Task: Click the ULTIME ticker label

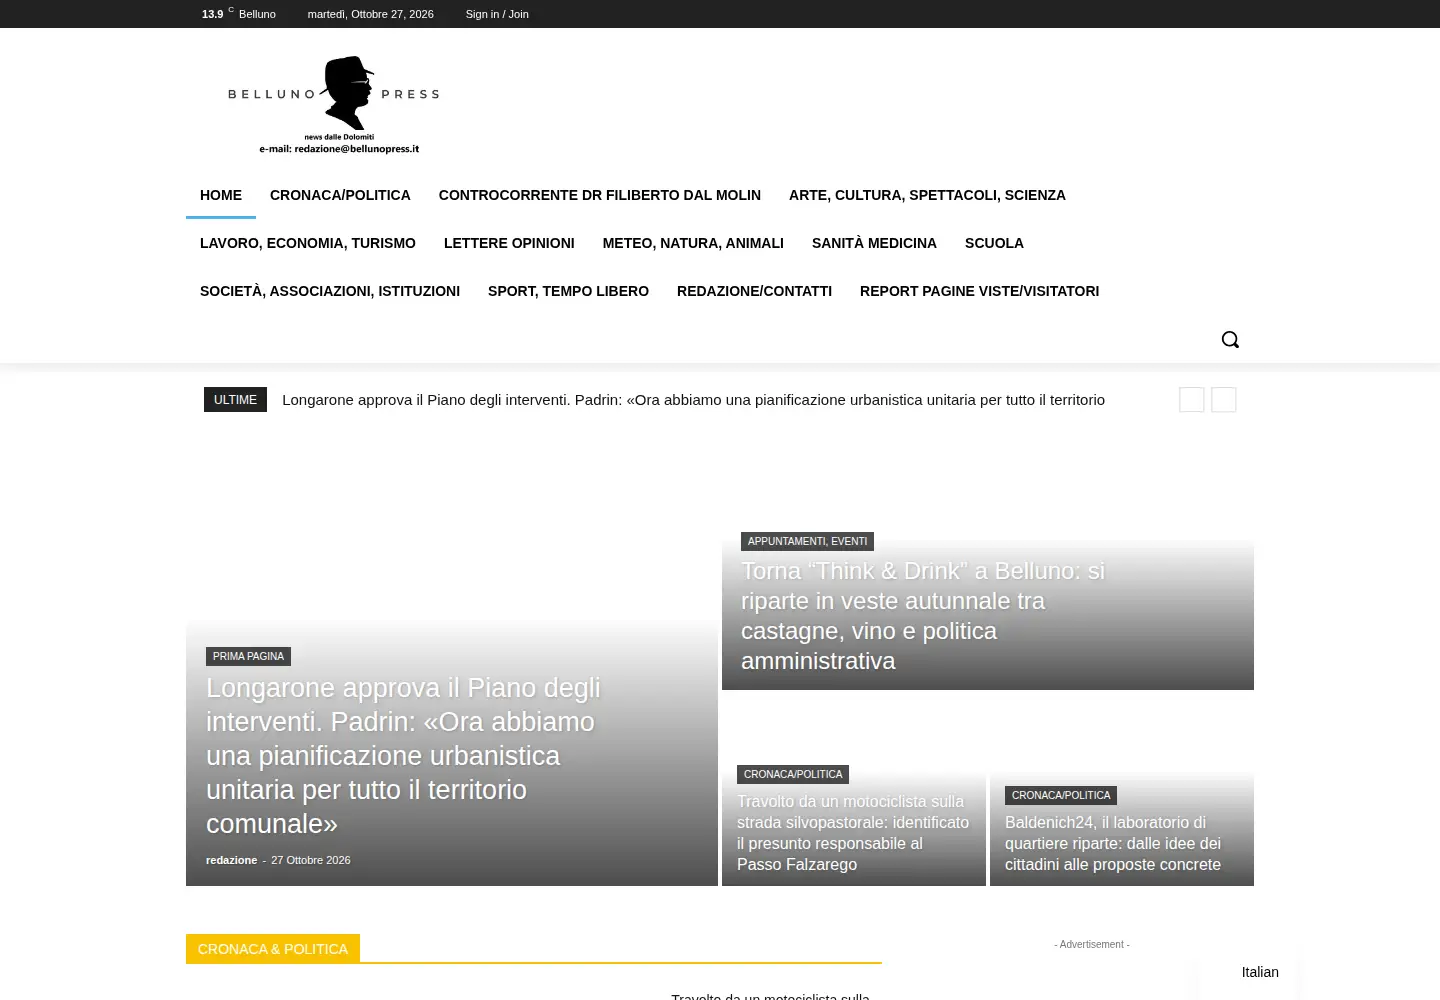Action: (235, 399)
